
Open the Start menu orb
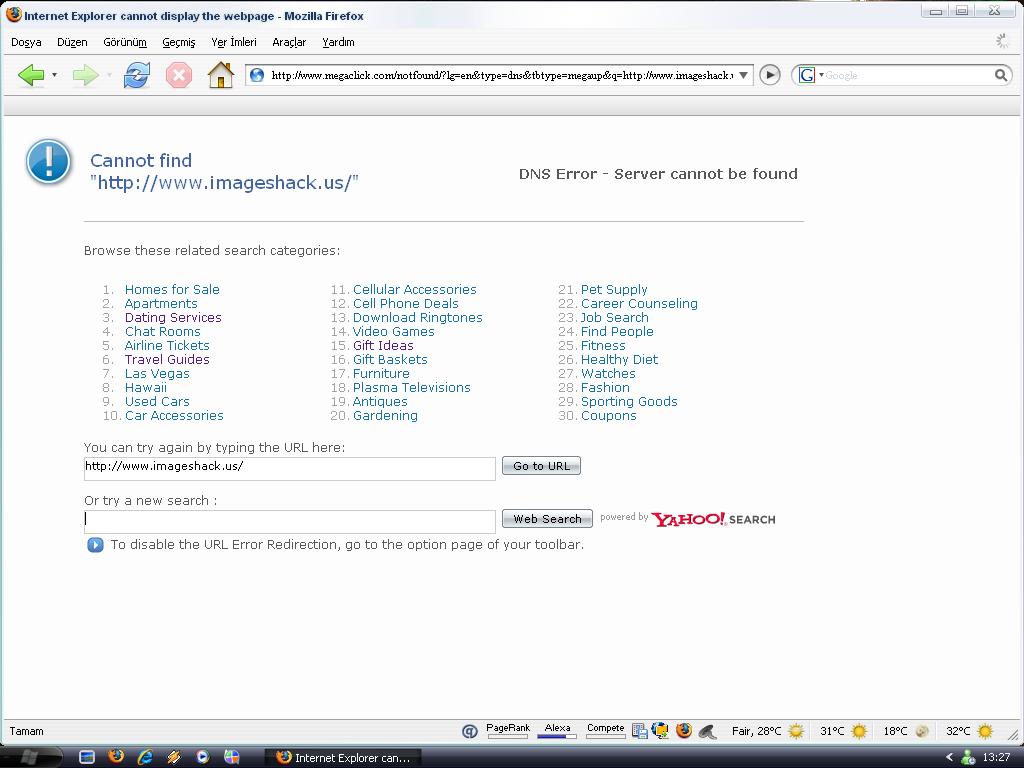(29, 757)
